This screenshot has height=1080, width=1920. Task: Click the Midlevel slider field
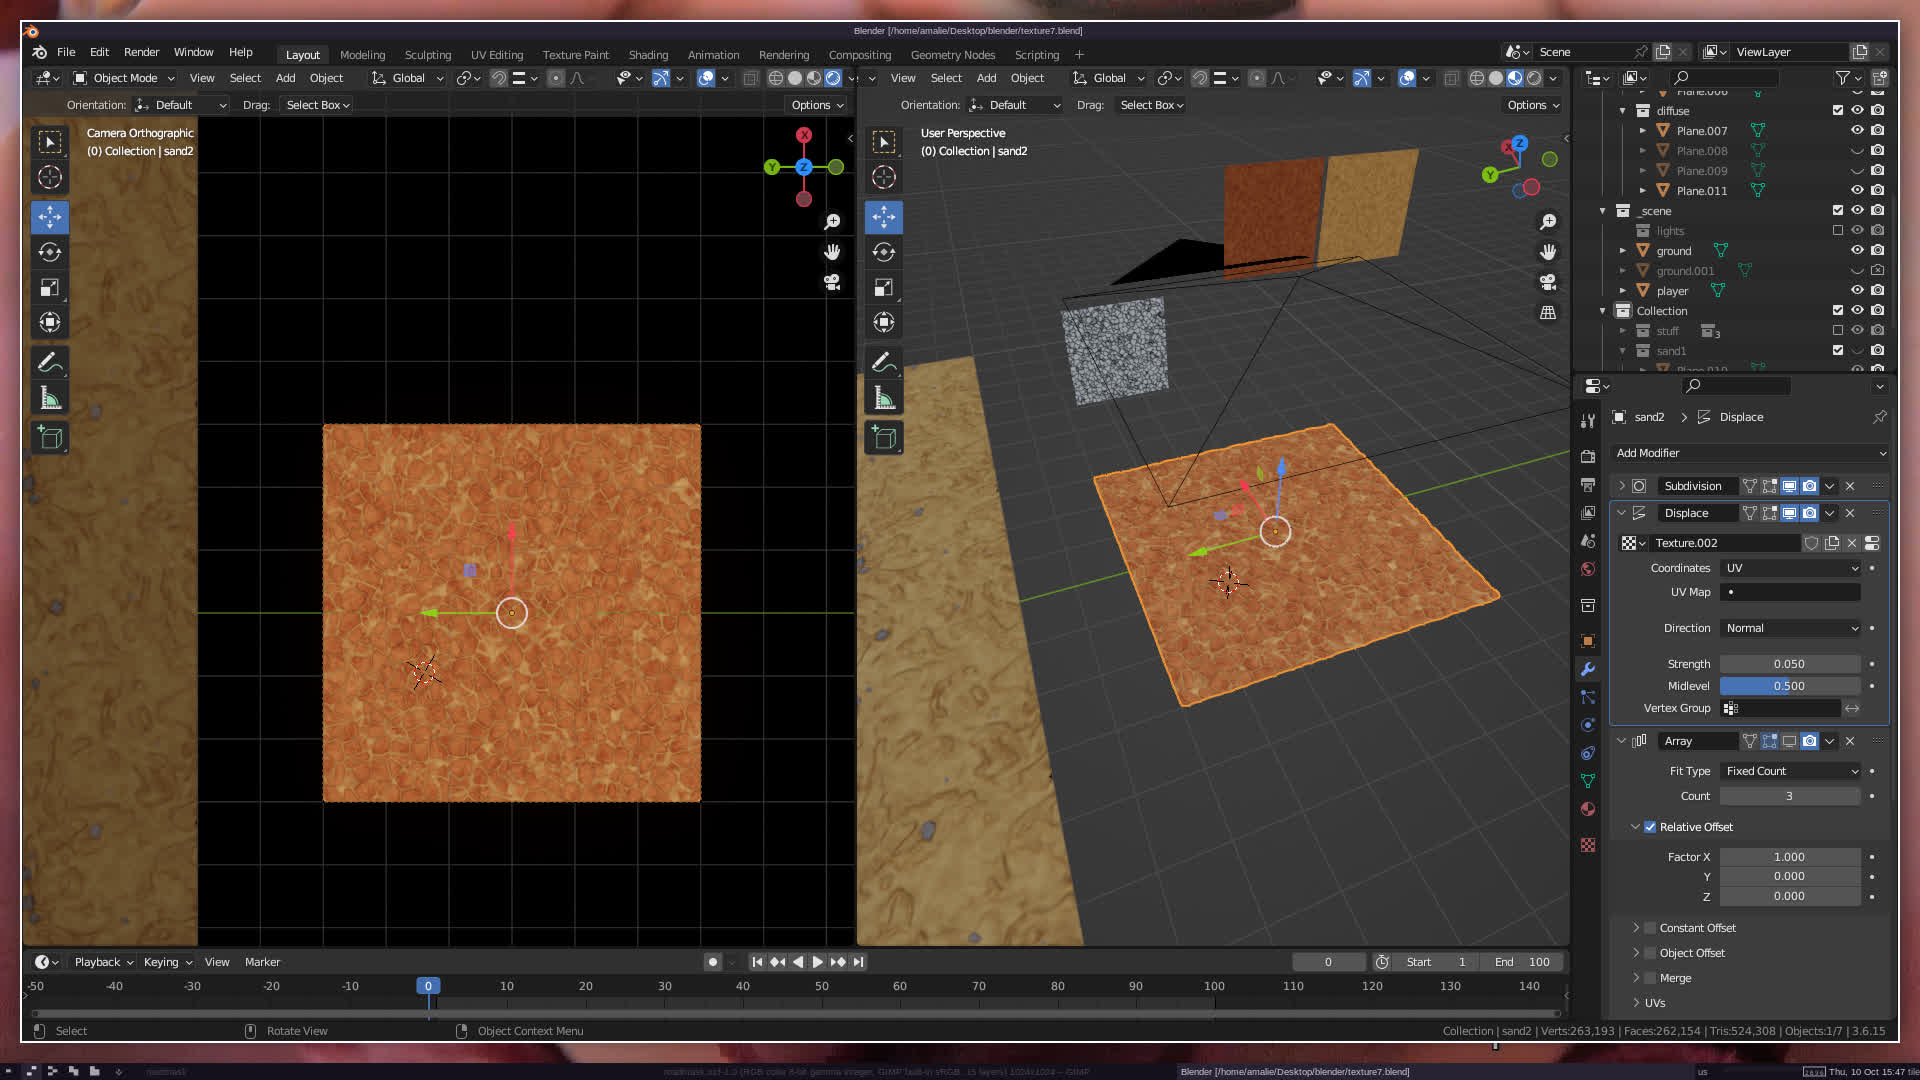pos(1789,686)
